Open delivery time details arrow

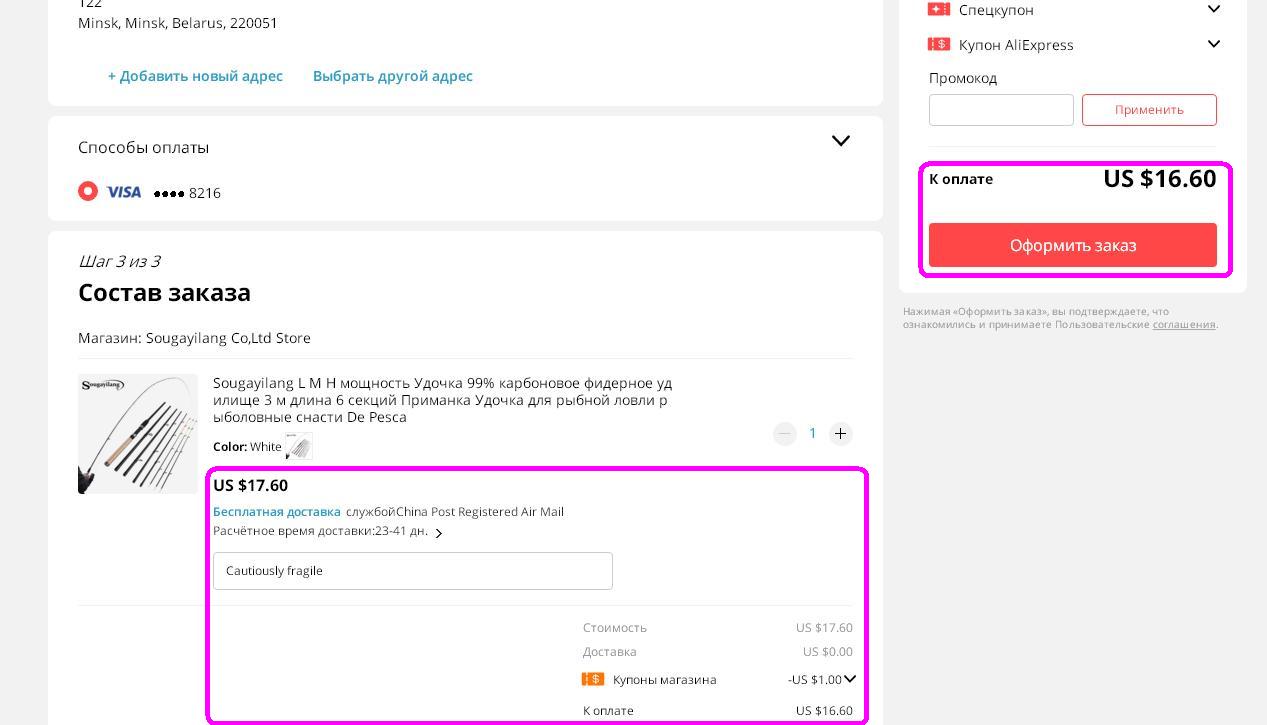438,533
